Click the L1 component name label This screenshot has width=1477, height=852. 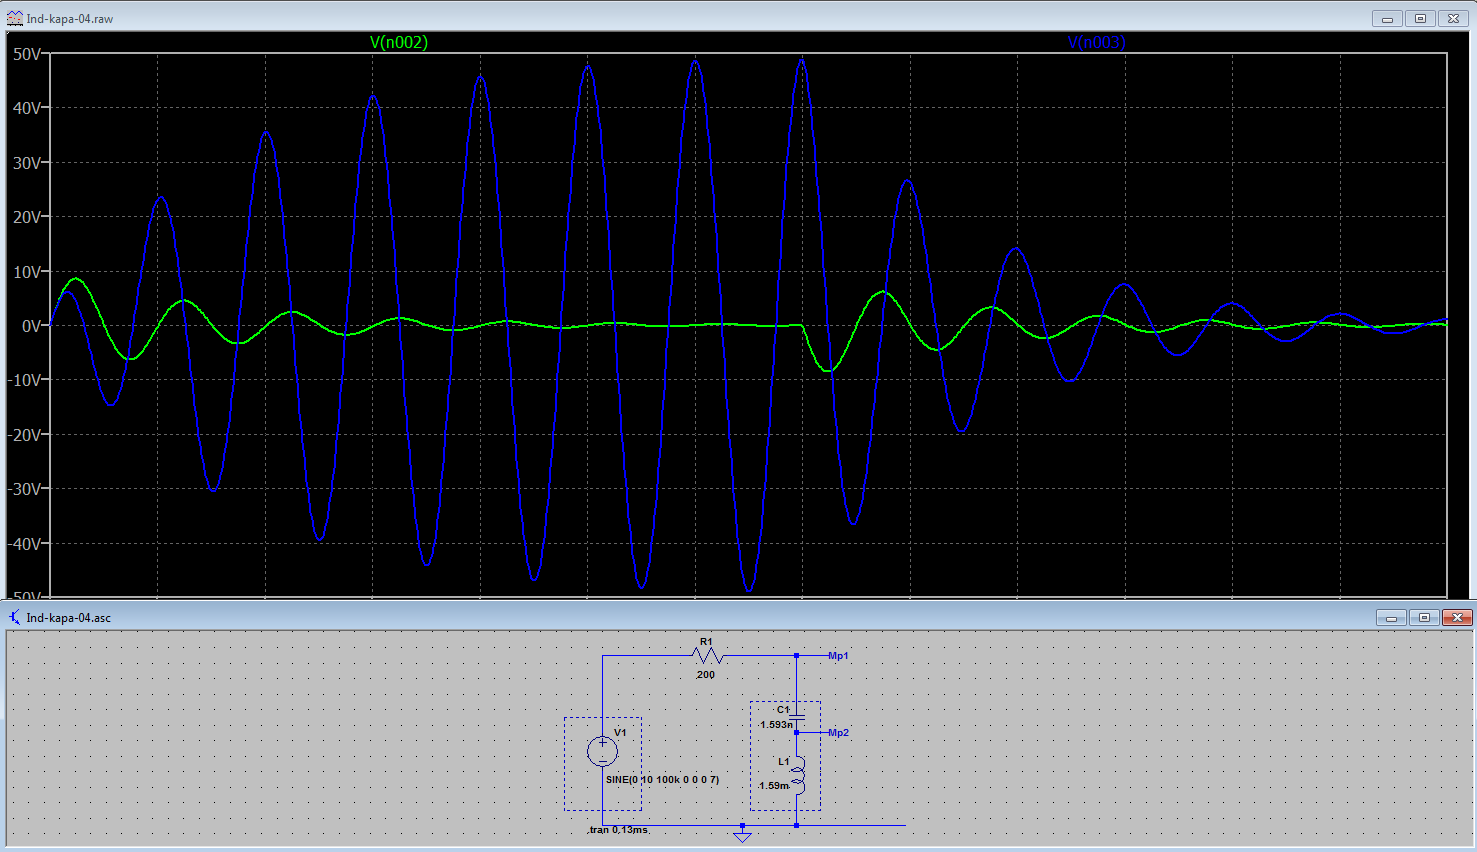(784, 762)
